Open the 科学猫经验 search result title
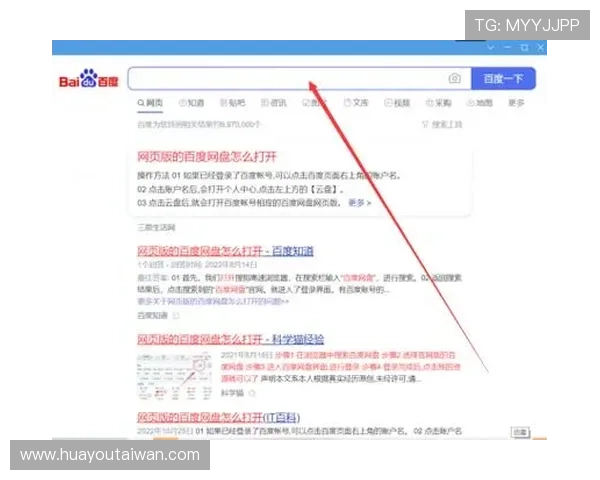 click(x=230, y=340)
